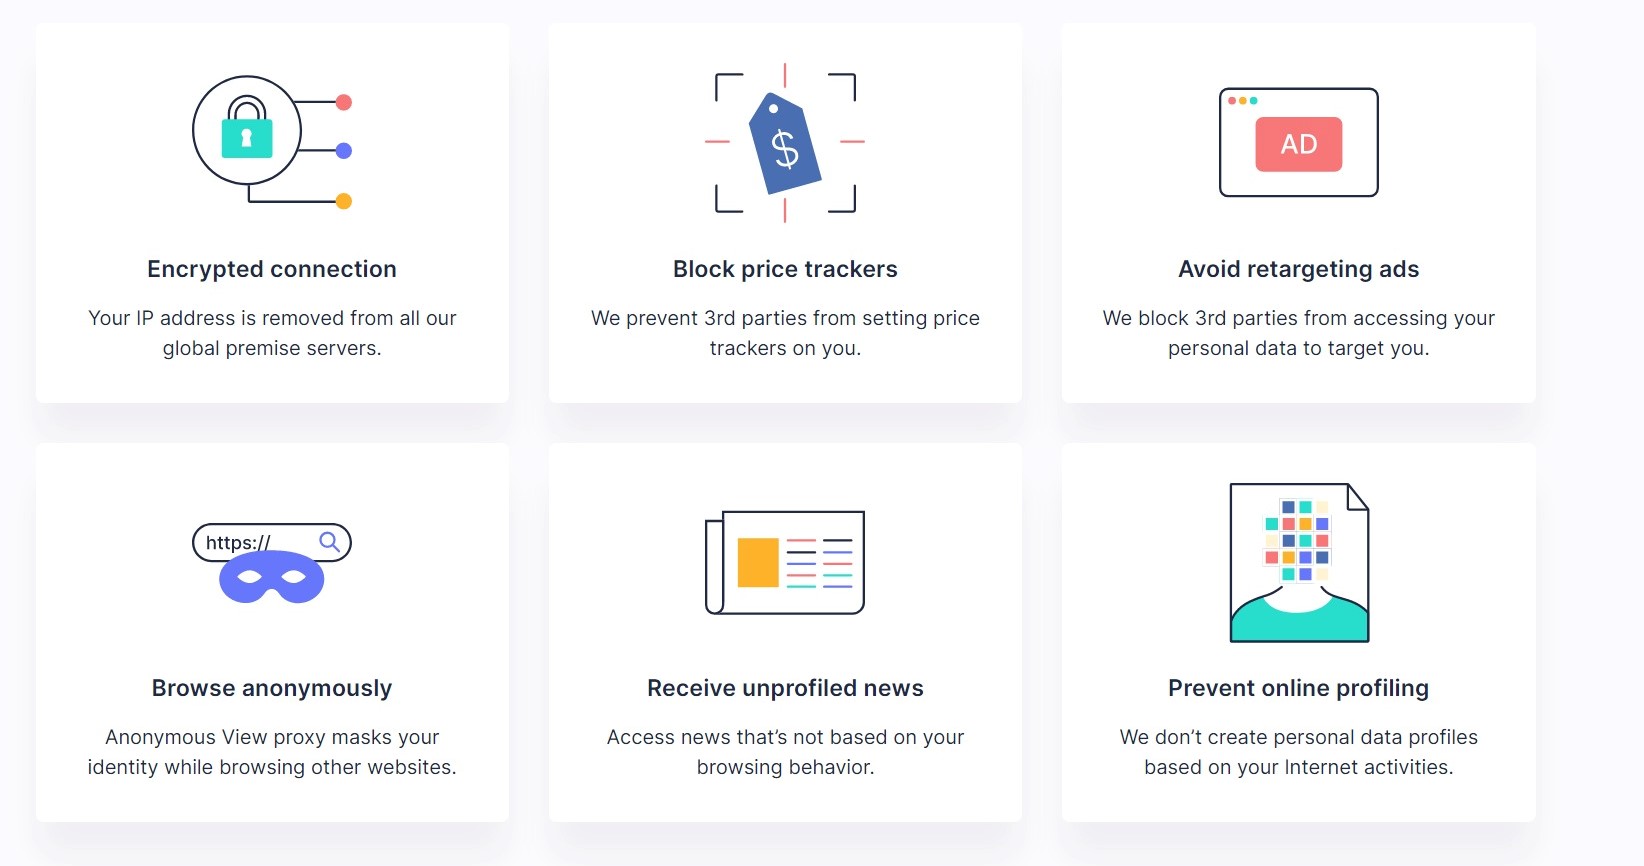Image resolution: width=1644 pixels, height=866 pixels.
Task: Click the IP address removal description text
Action: (272, 333)
